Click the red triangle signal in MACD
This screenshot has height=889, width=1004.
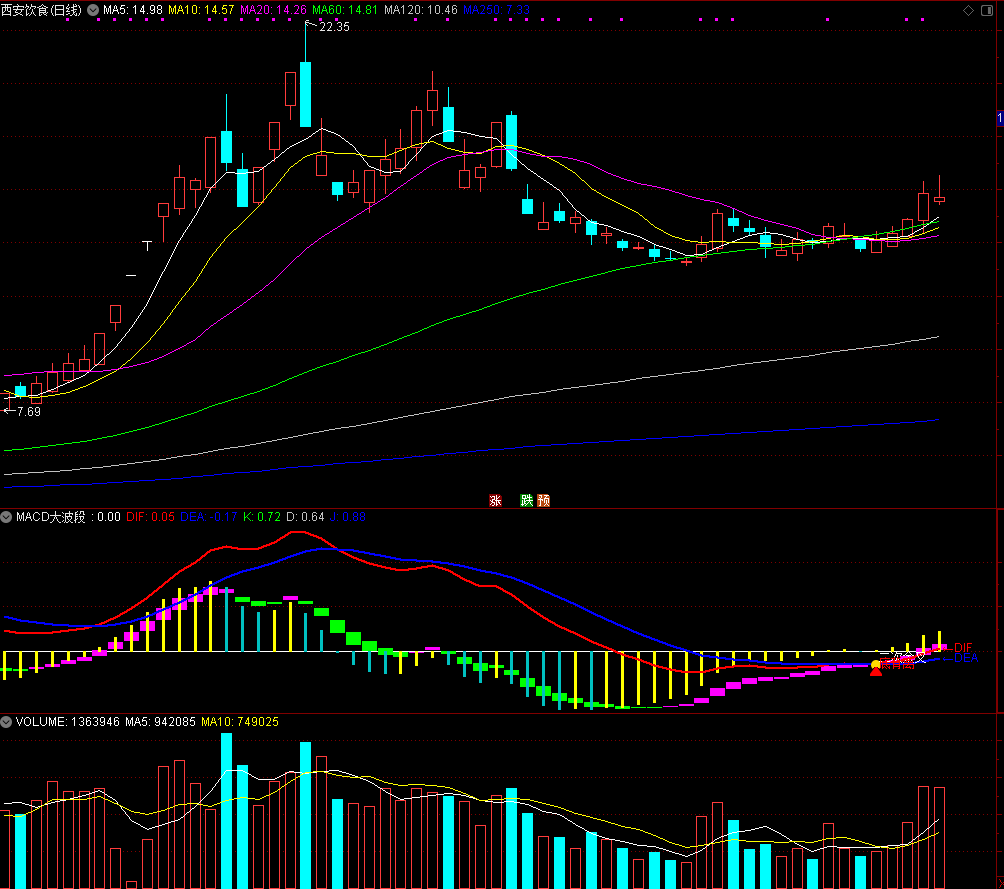coord(876,671)
